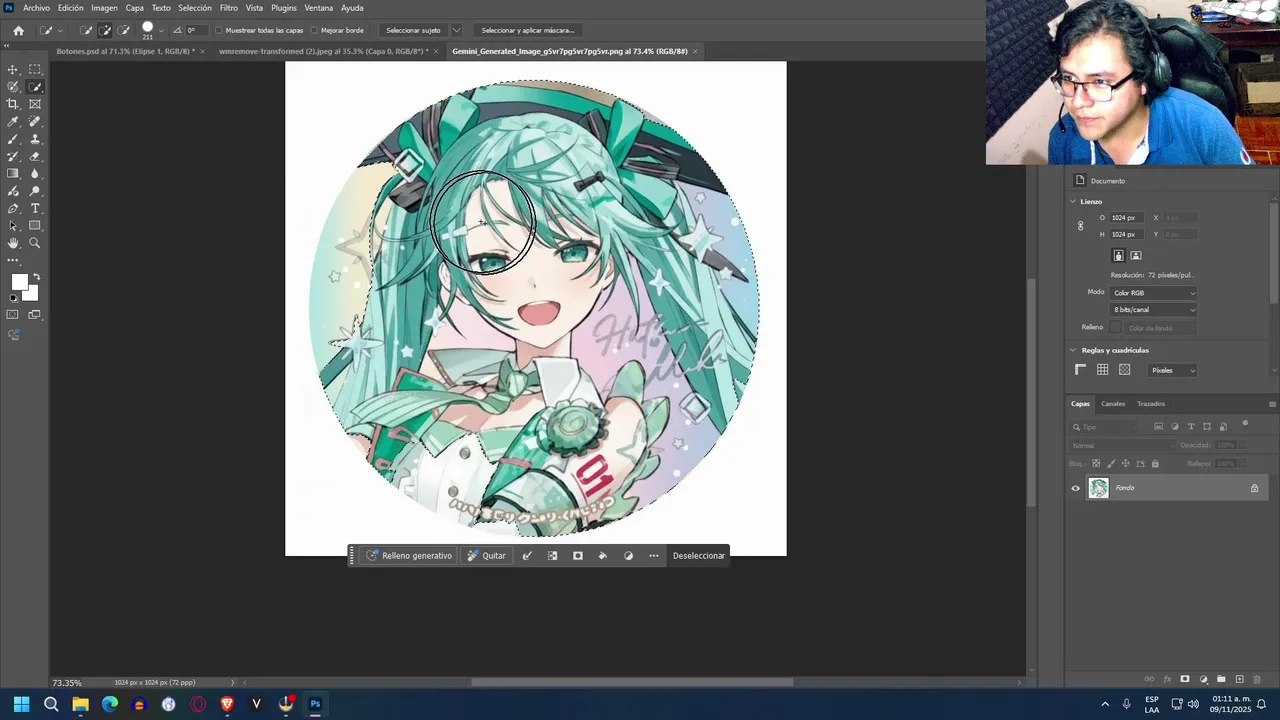
Task: Select the Blur tool
Action: (x=35, y=174)
